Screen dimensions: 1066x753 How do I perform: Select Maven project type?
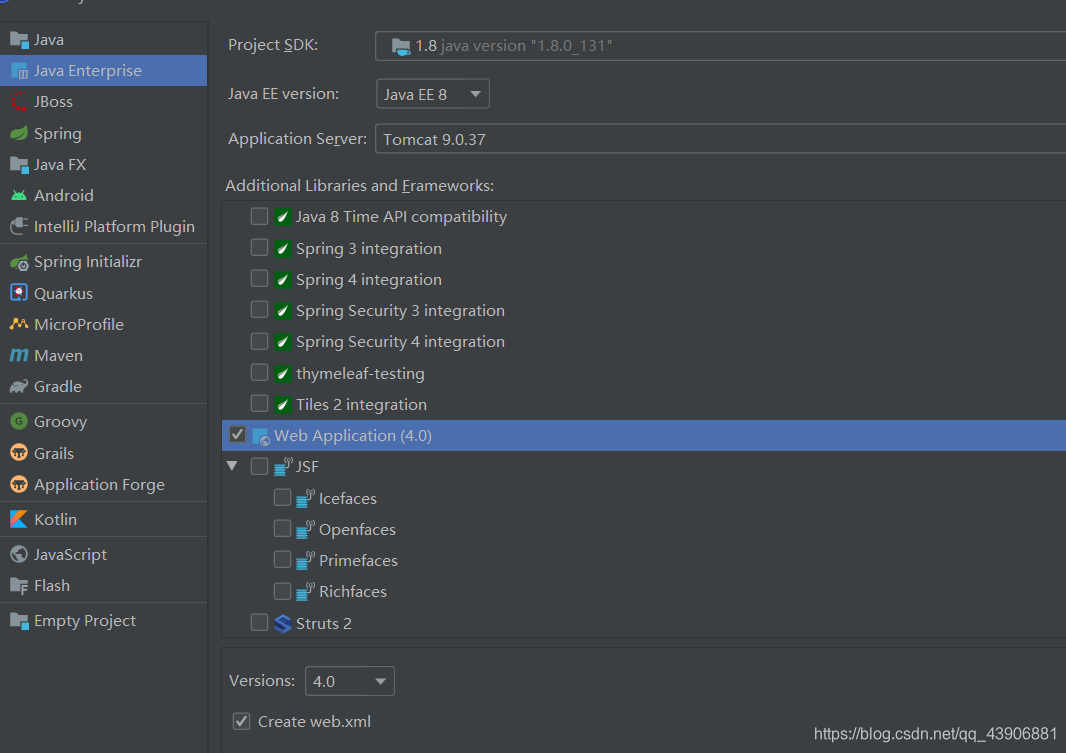[103, 355]
